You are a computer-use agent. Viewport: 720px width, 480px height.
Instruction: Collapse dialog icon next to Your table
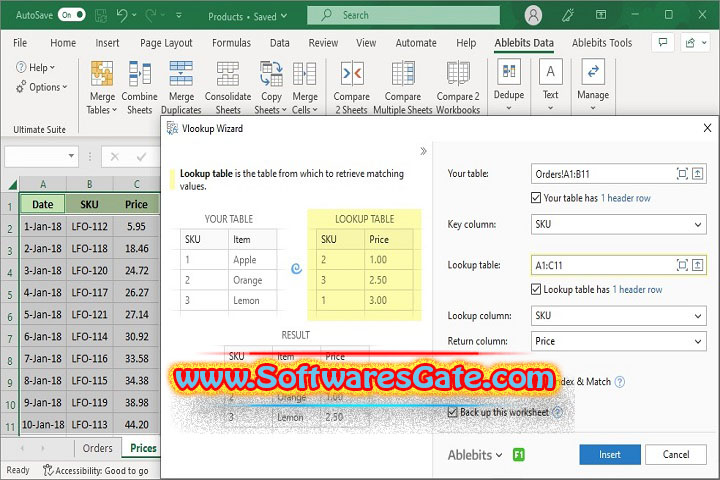coord(698,174)
